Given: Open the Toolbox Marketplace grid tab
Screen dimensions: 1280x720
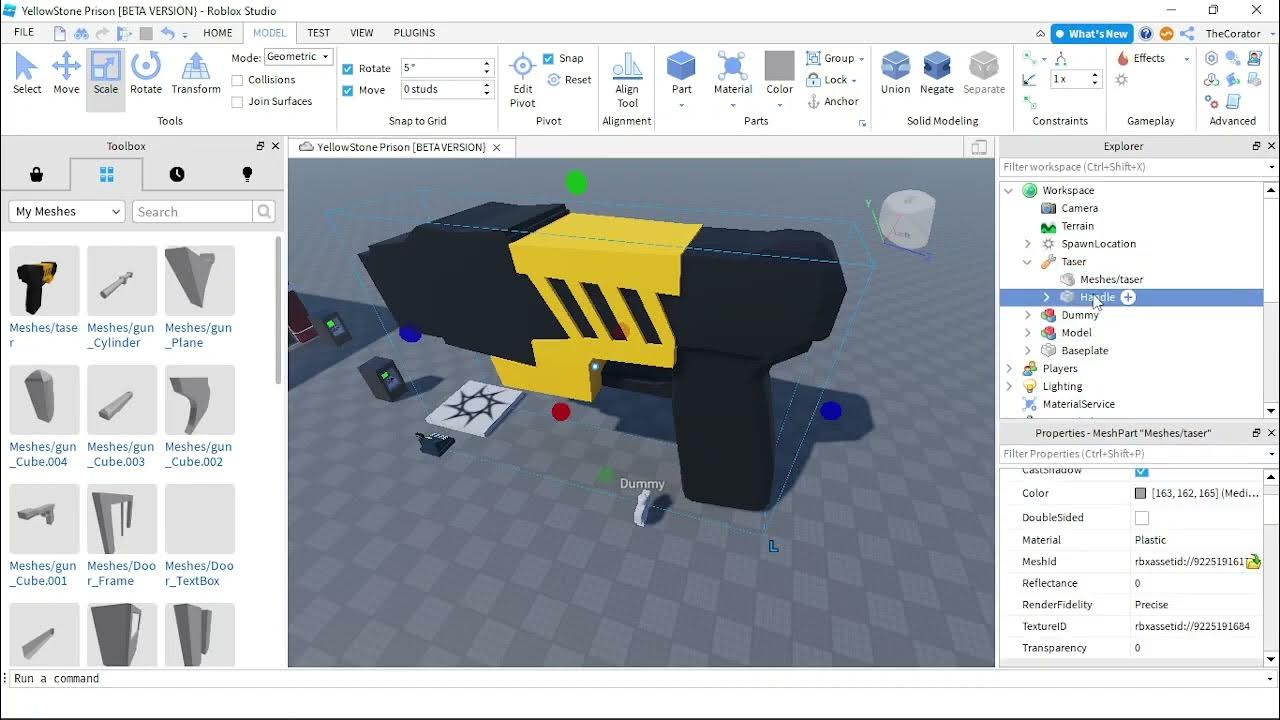Looking at the screenshot, I should click(106, 174).
